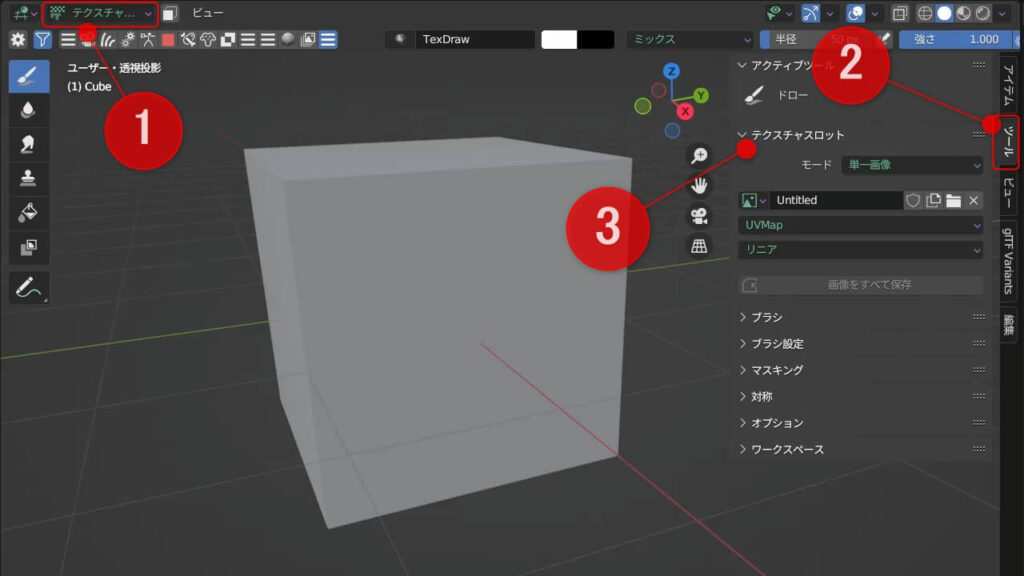The height and width of the screenshot is (576, 1024).
Task: Open the モード 単一画像 dropdown
Action: tap(912, 165)
